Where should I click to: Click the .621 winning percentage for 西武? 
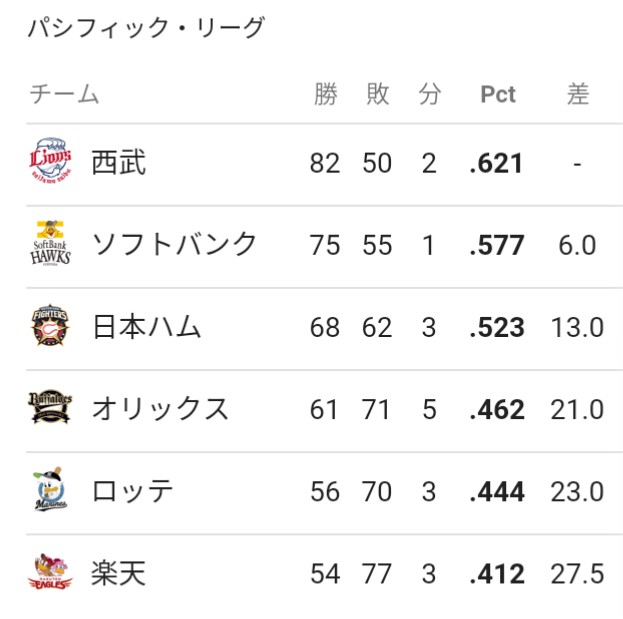tap(496, 163)
